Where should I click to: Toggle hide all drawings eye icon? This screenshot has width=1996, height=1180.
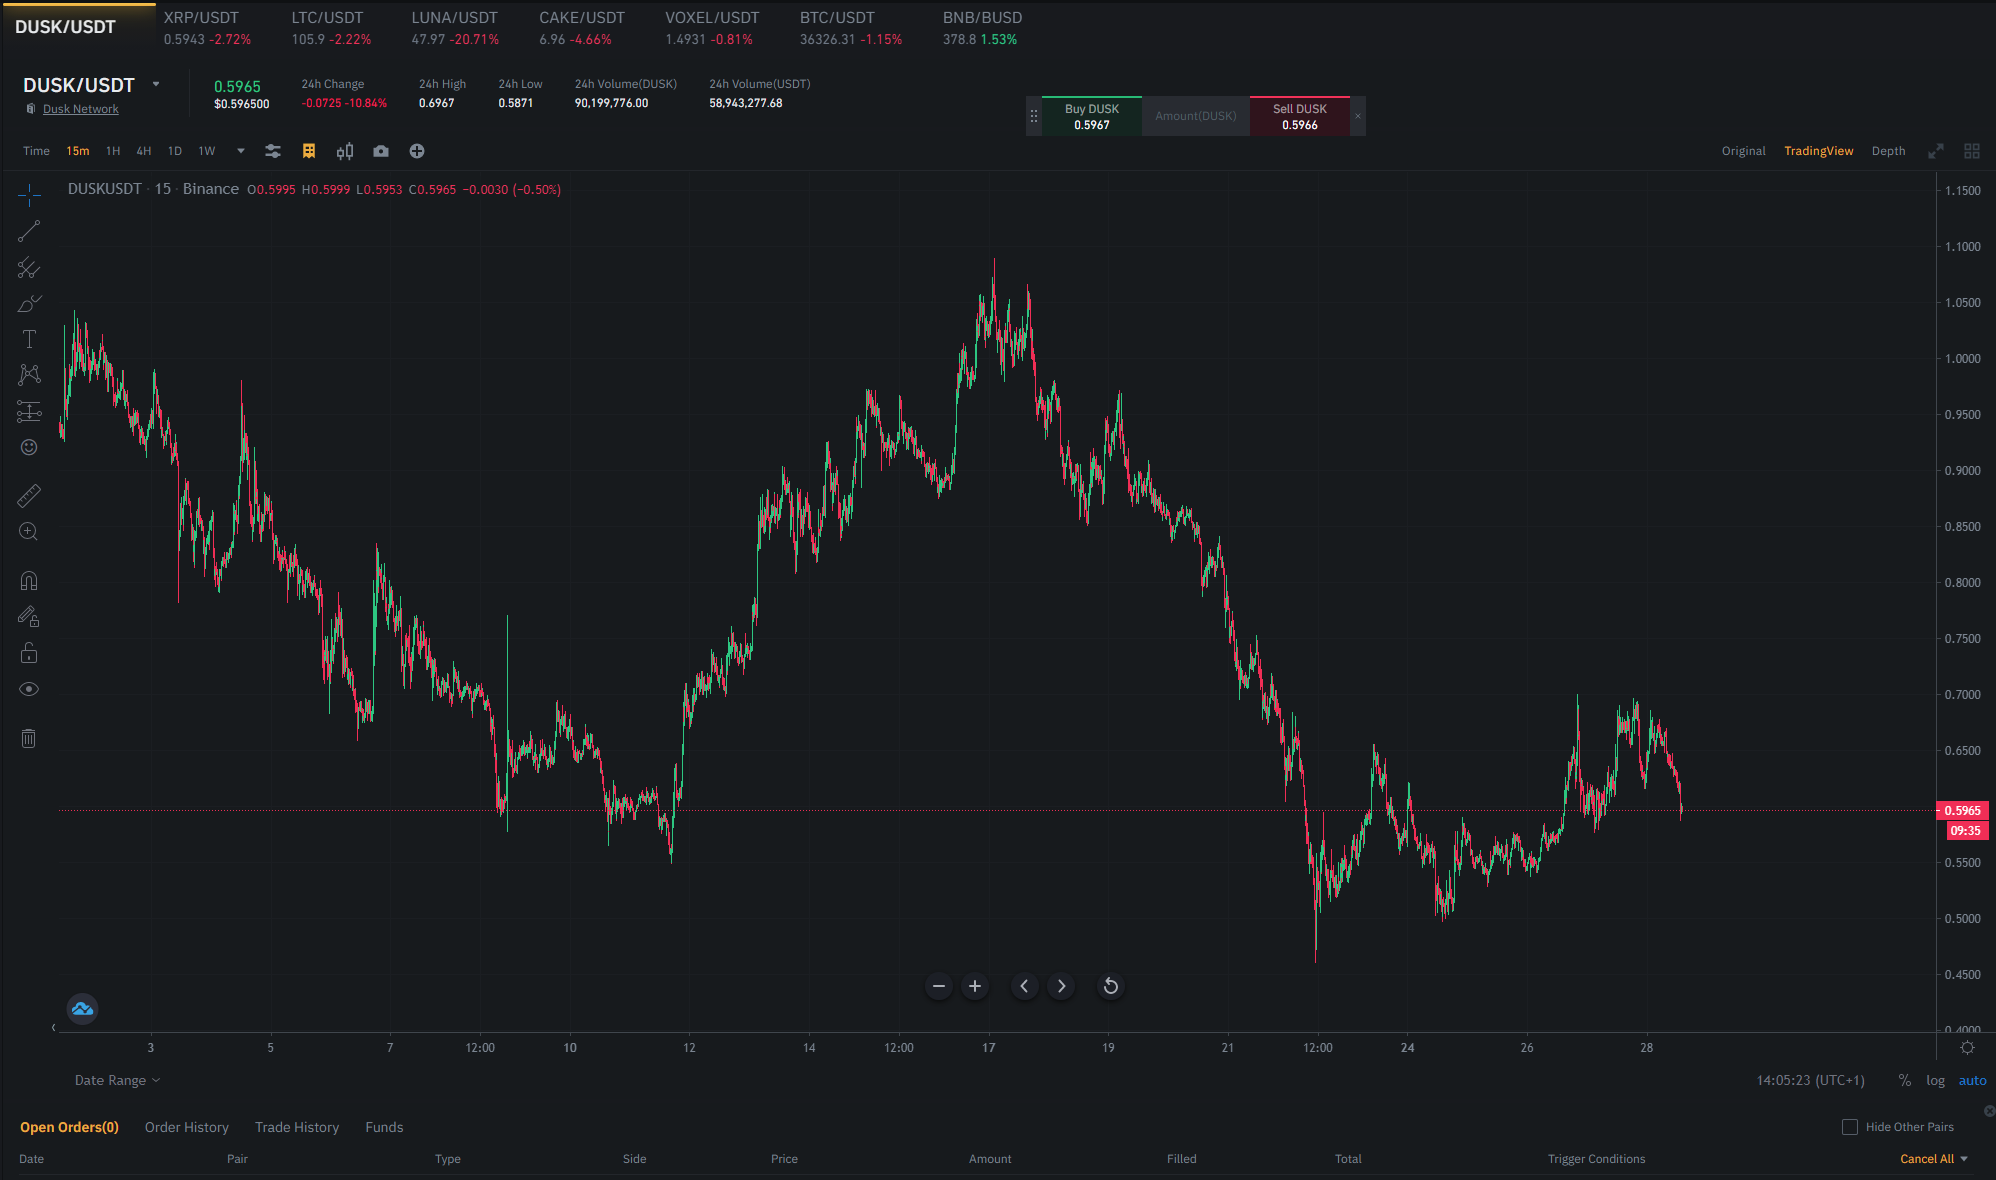point(29,689)
